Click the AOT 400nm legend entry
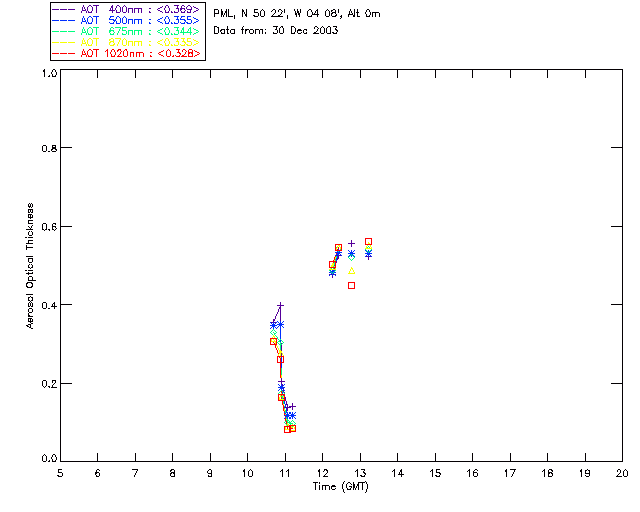Screen dimensions: 640x512 (x=127, y=9)
